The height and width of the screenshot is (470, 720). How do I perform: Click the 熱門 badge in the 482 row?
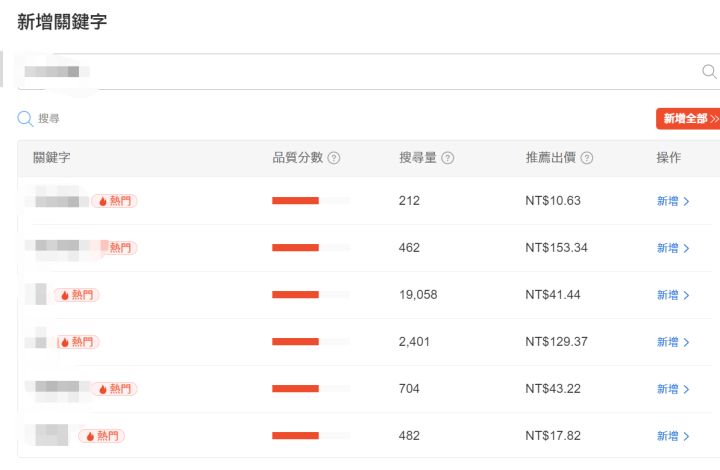point(101,436)
